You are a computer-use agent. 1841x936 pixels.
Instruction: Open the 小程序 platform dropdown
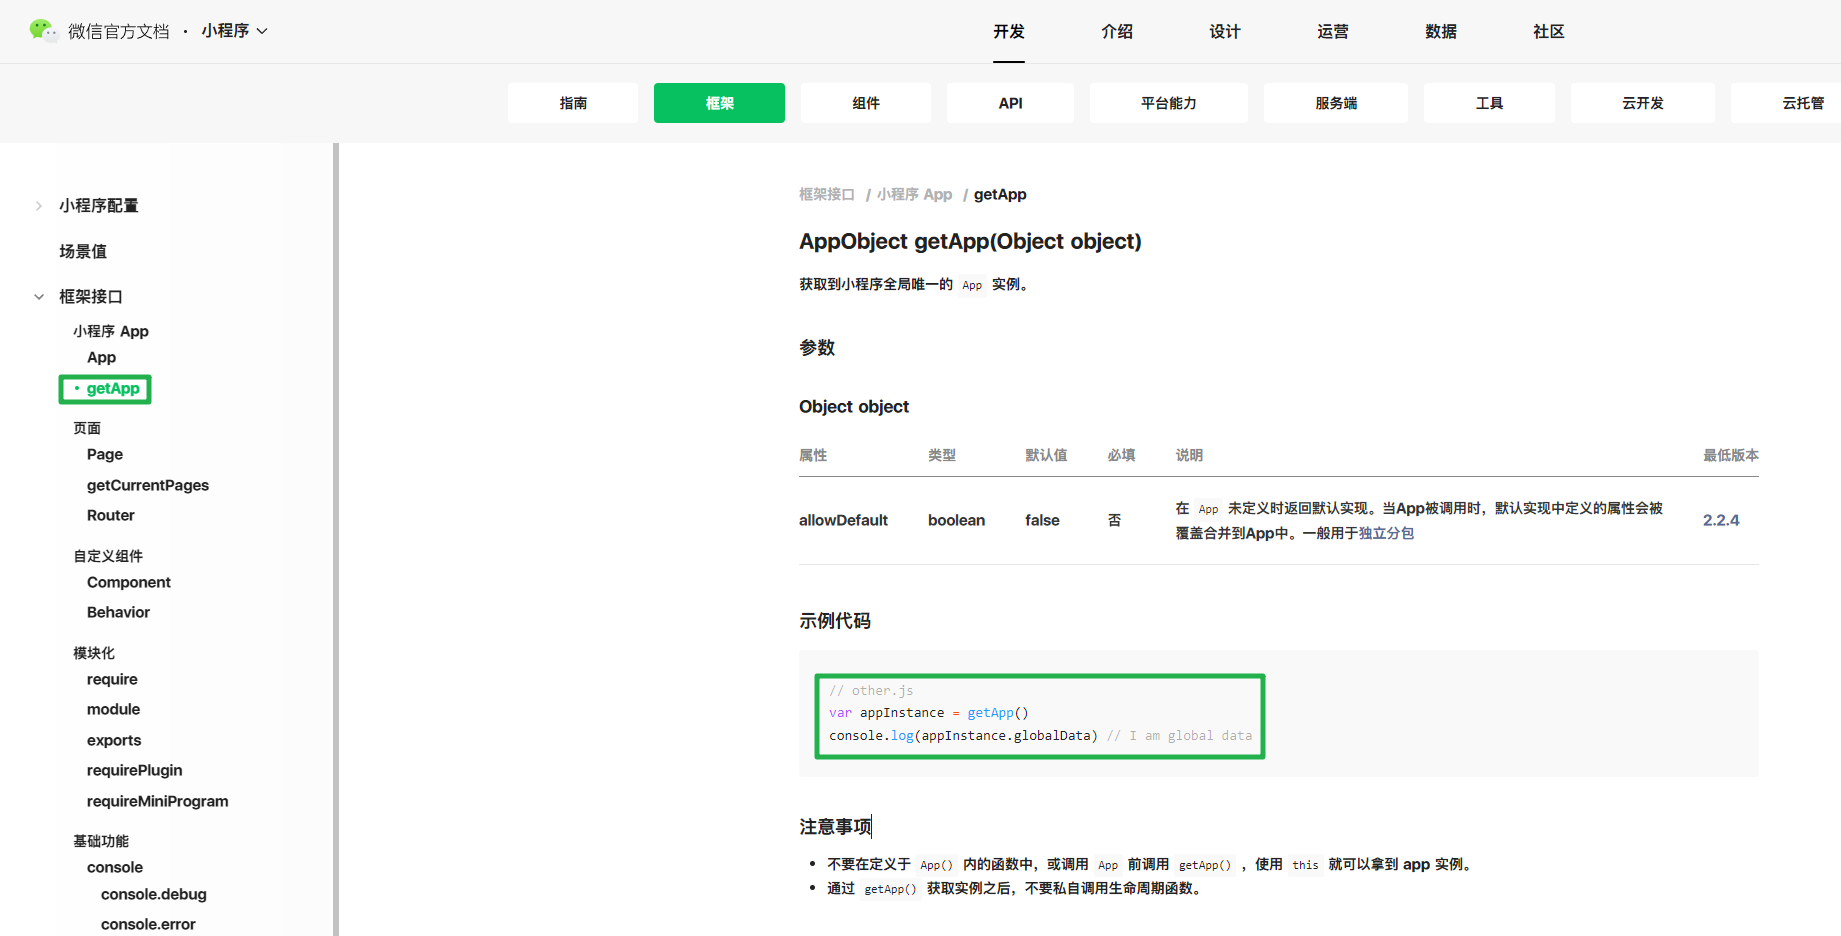235,31
